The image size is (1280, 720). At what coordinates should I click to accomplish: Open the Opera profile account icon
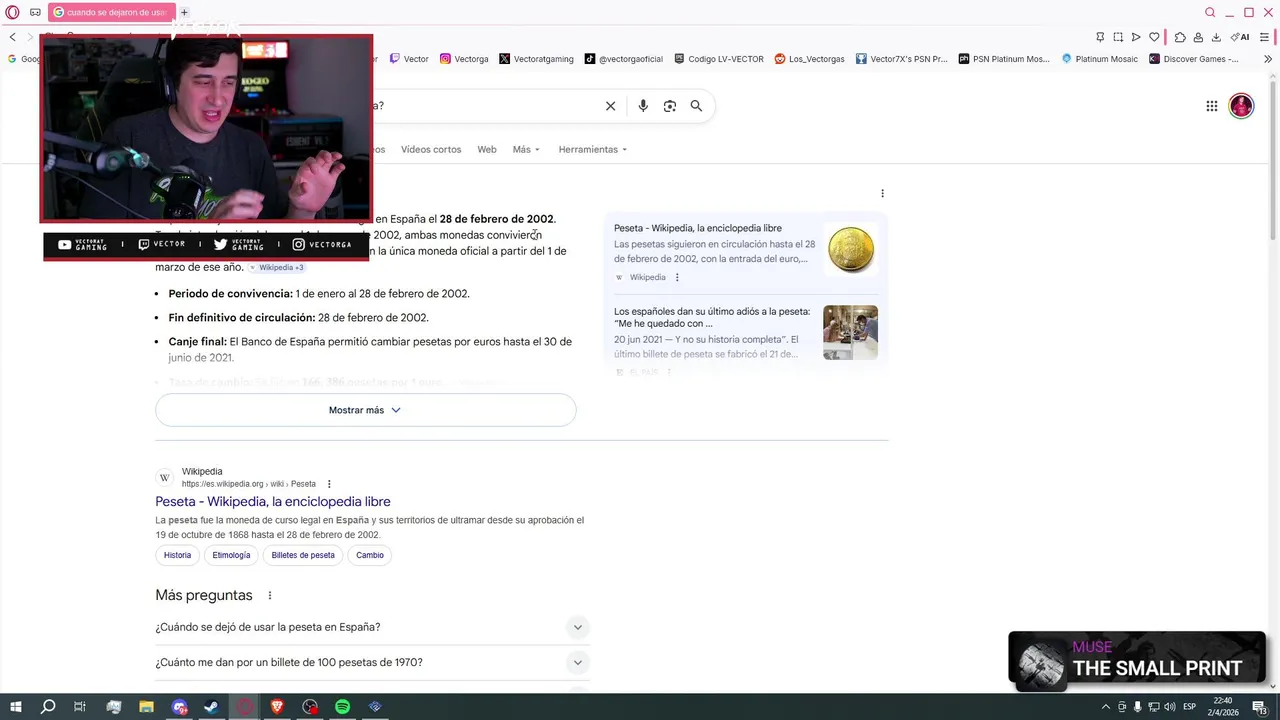[x=1198, y=37]
